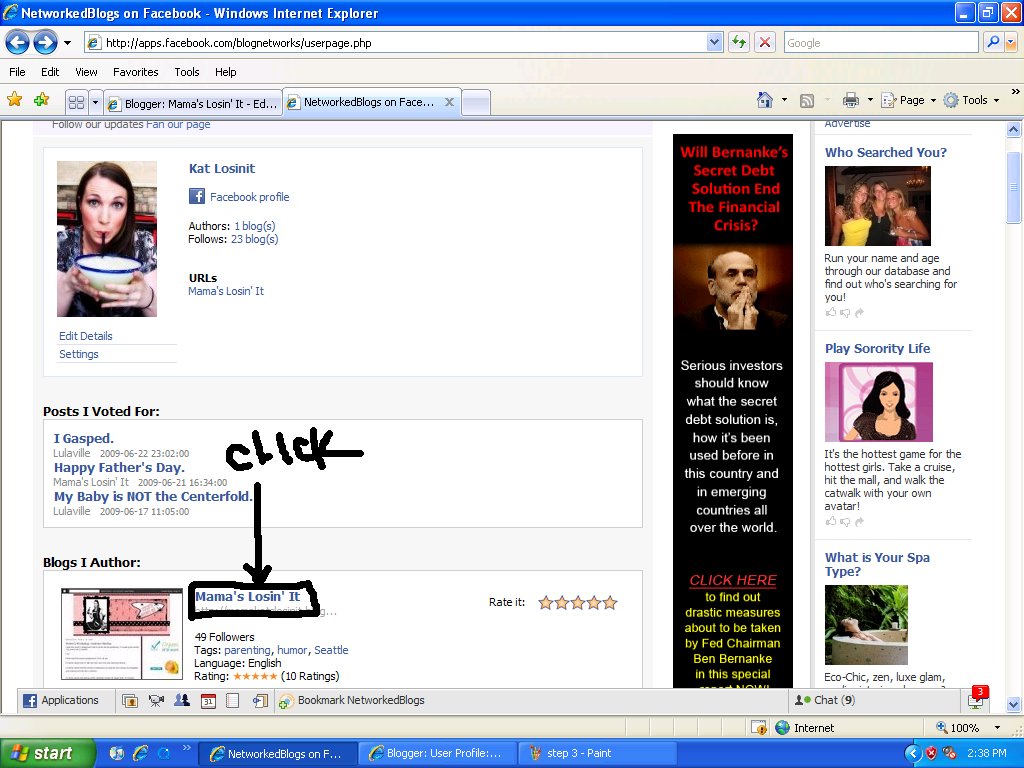Open the Tools command bar dropdown
The image size is (1024, 768).
971,100
